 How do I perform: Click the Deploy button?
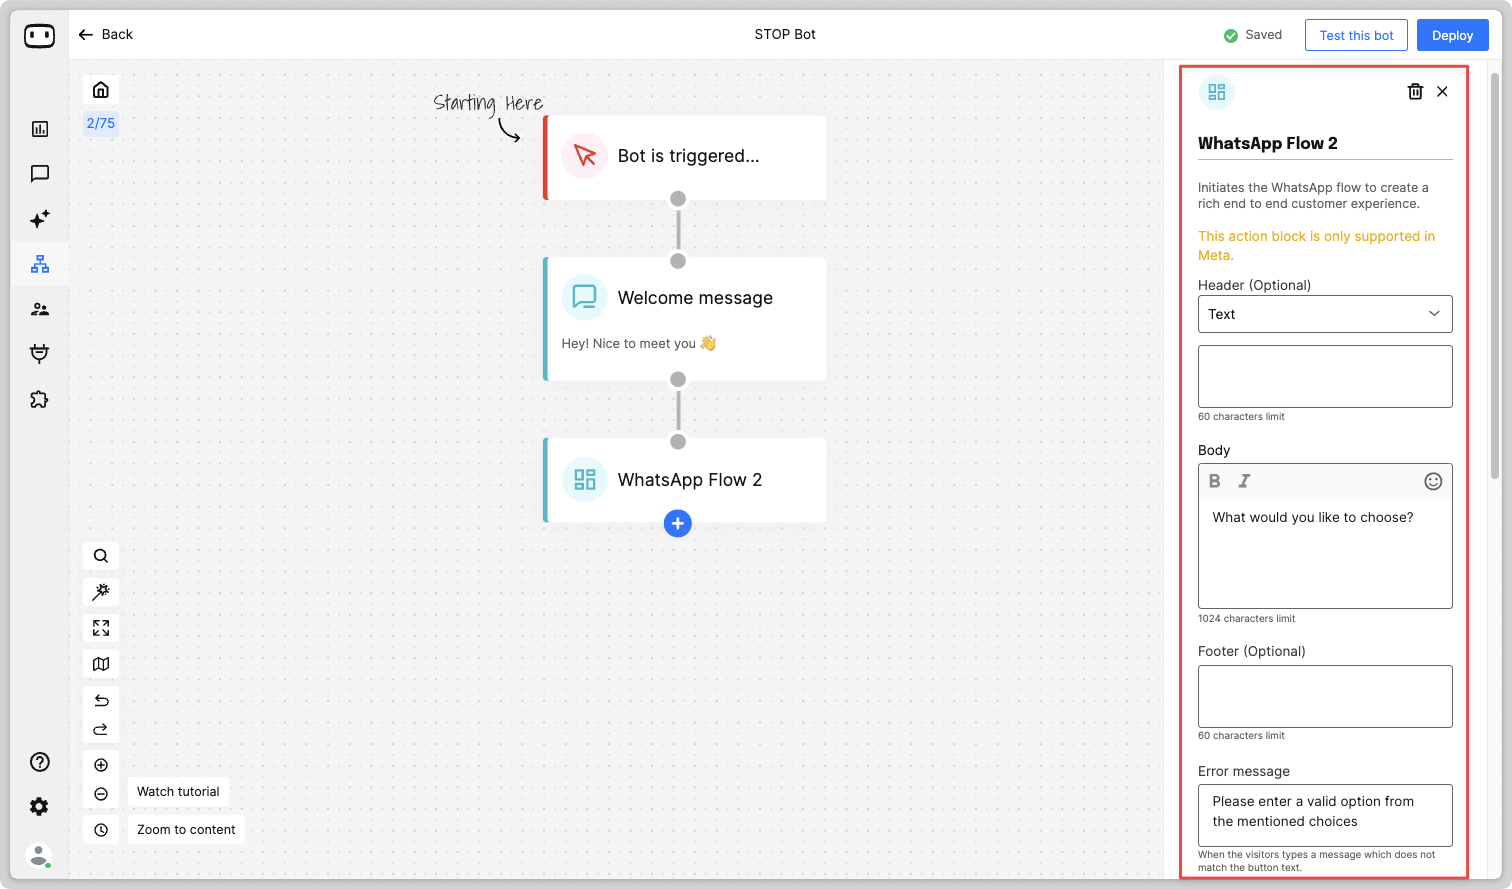coord(1452,35)
